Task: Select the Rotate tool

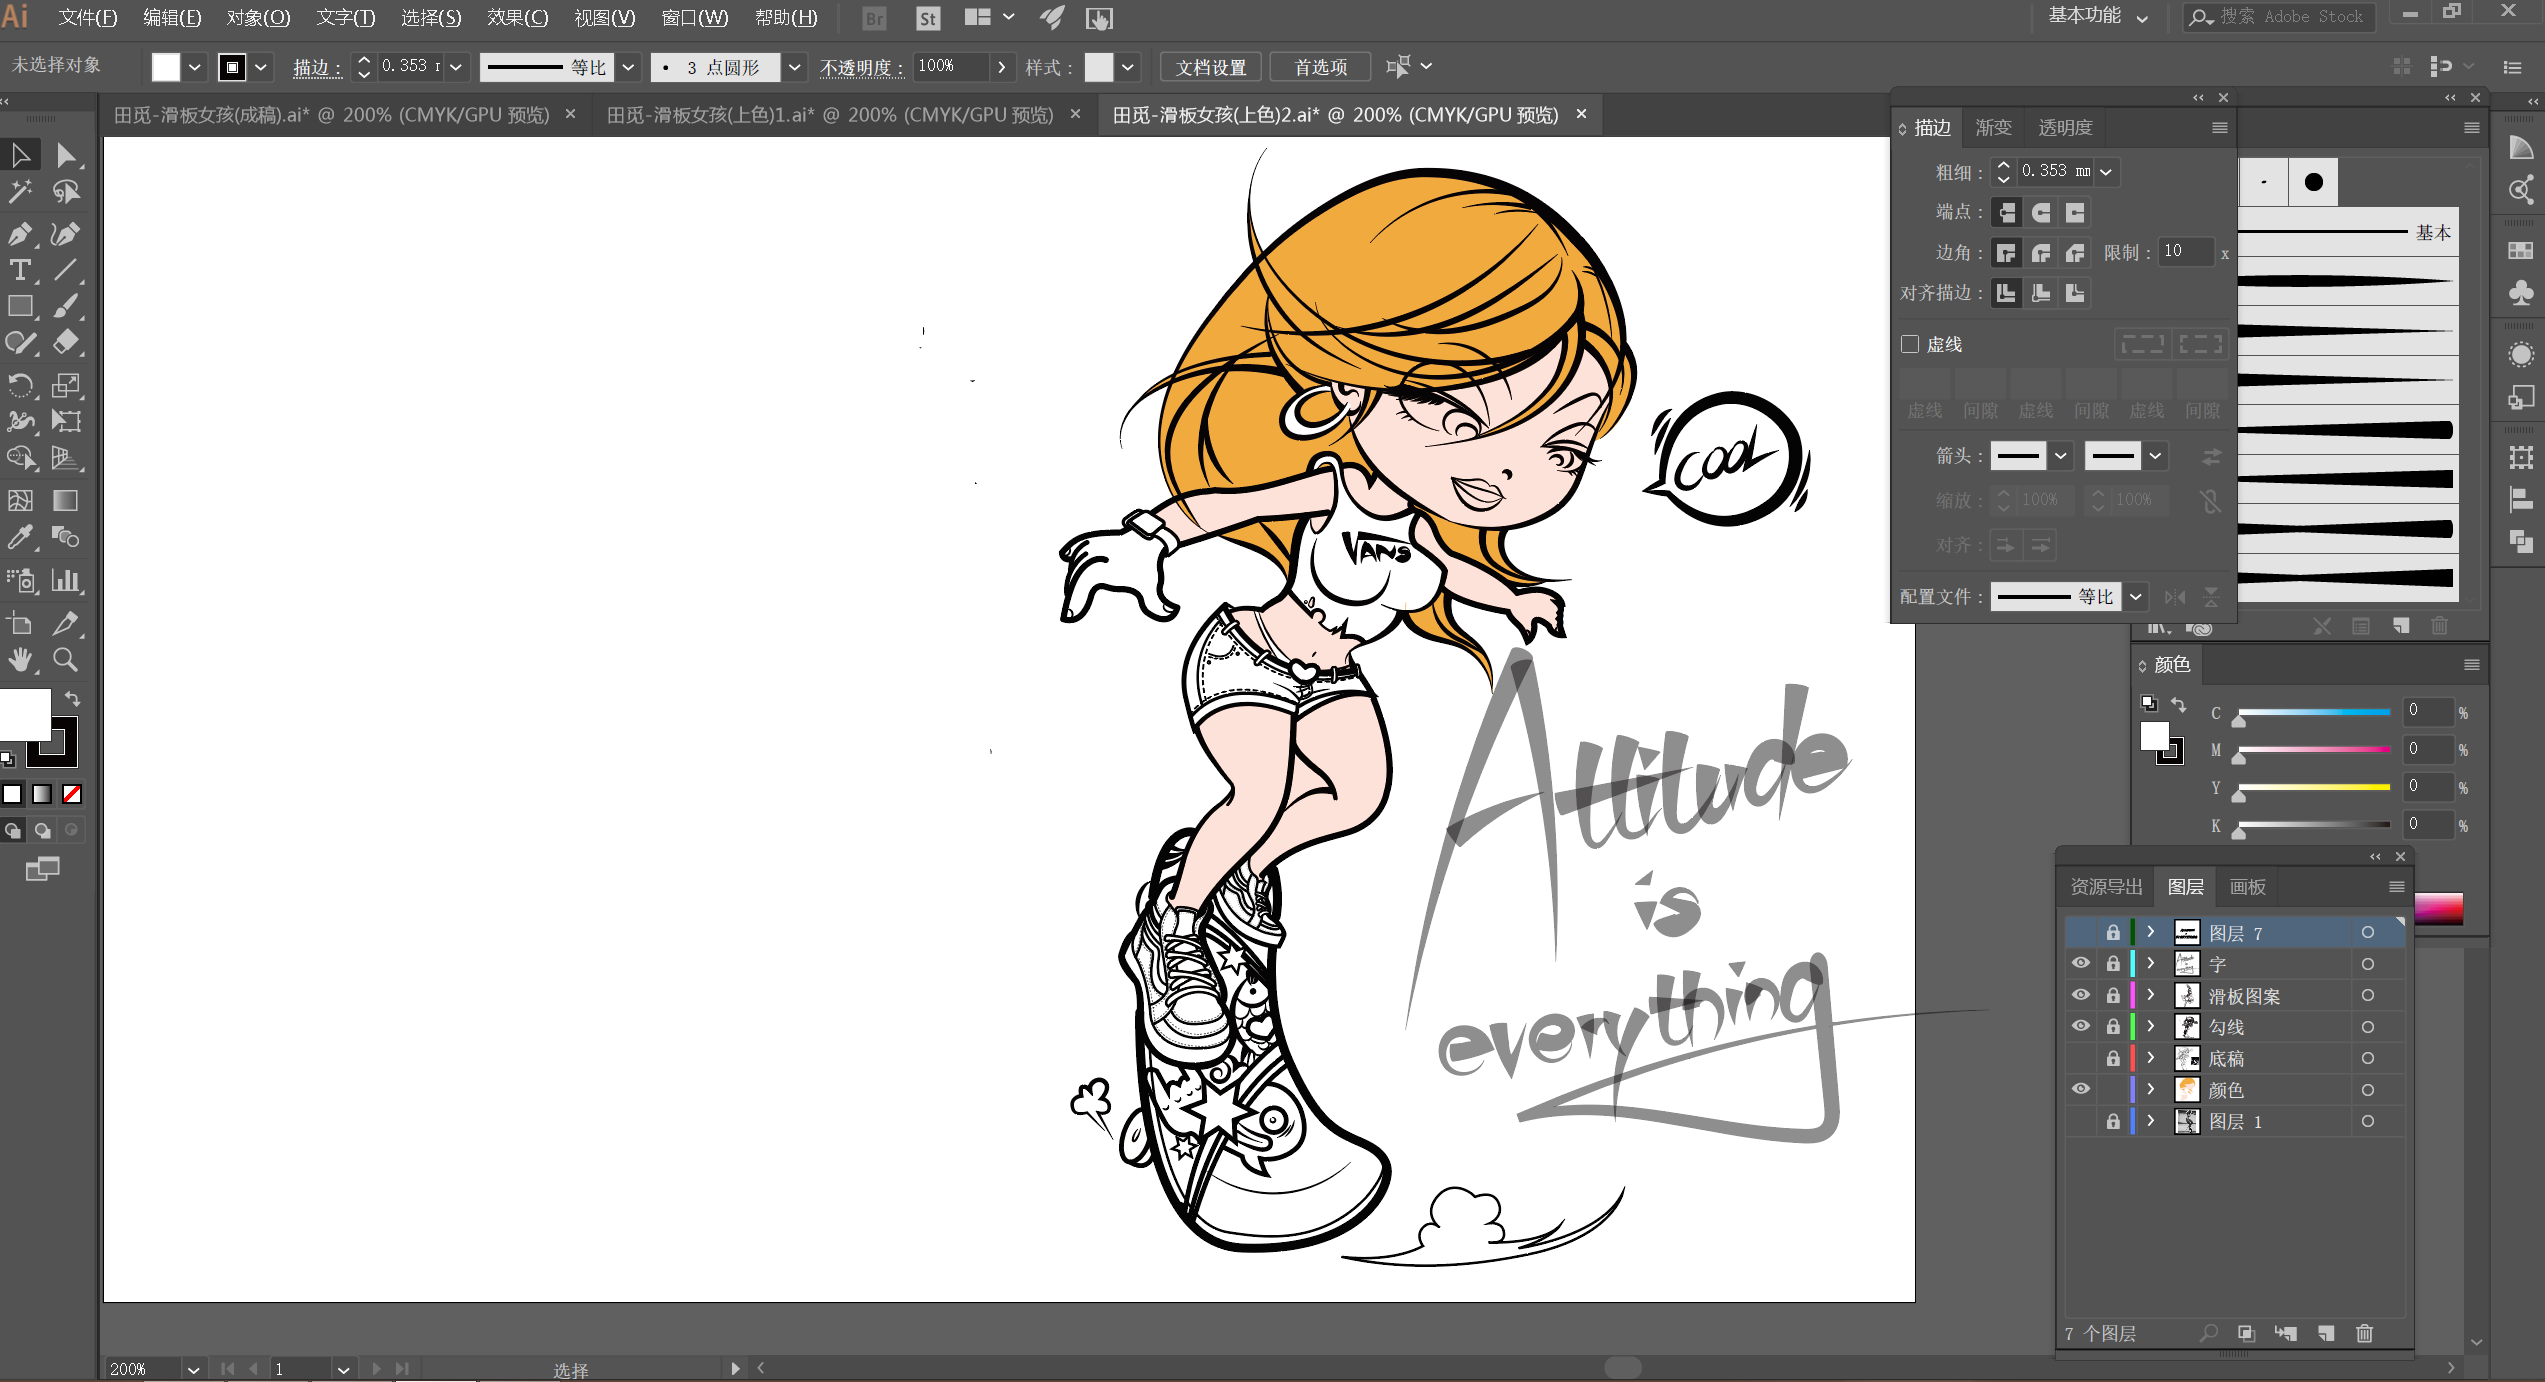Action: coord(19,385)
